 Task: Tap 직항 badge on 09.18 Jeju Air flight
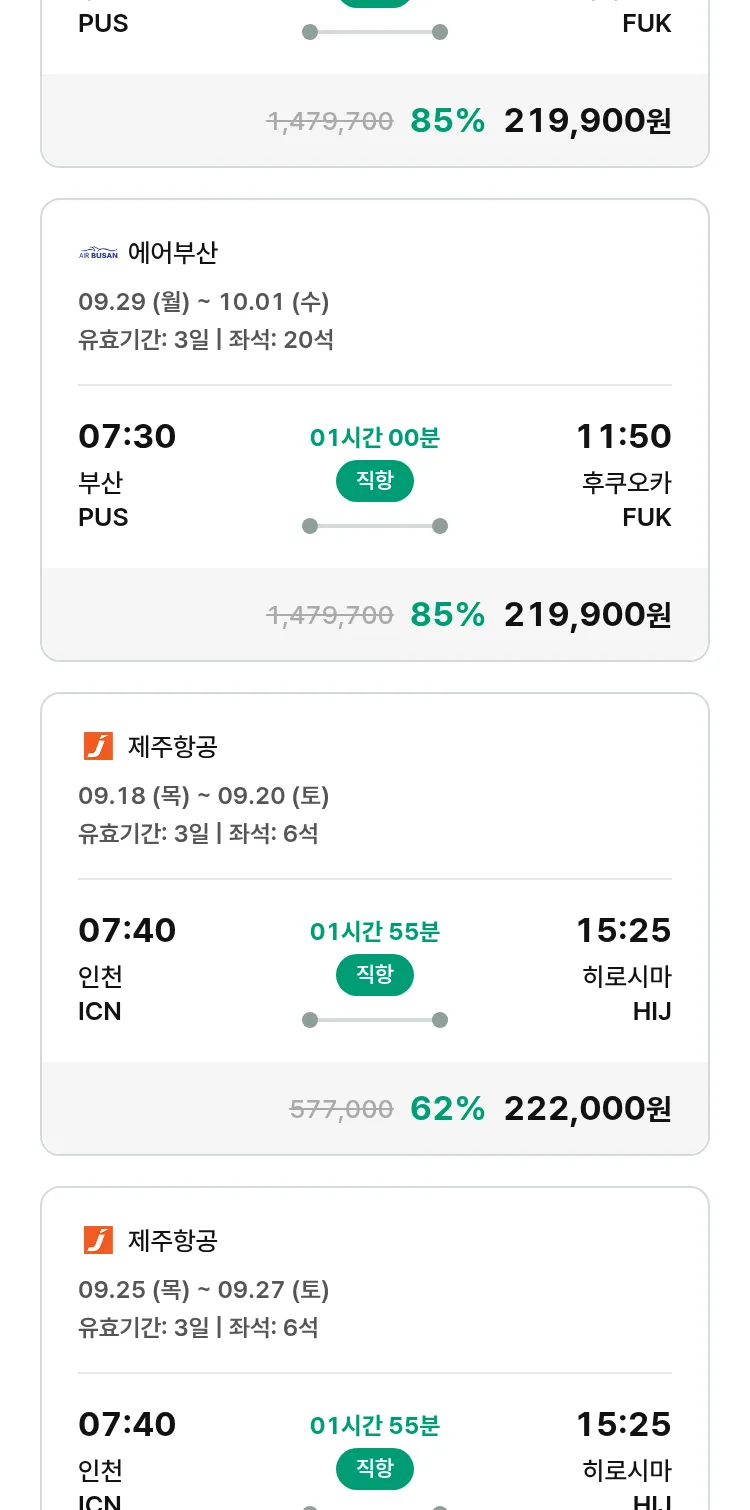click(x=374, y=975)
